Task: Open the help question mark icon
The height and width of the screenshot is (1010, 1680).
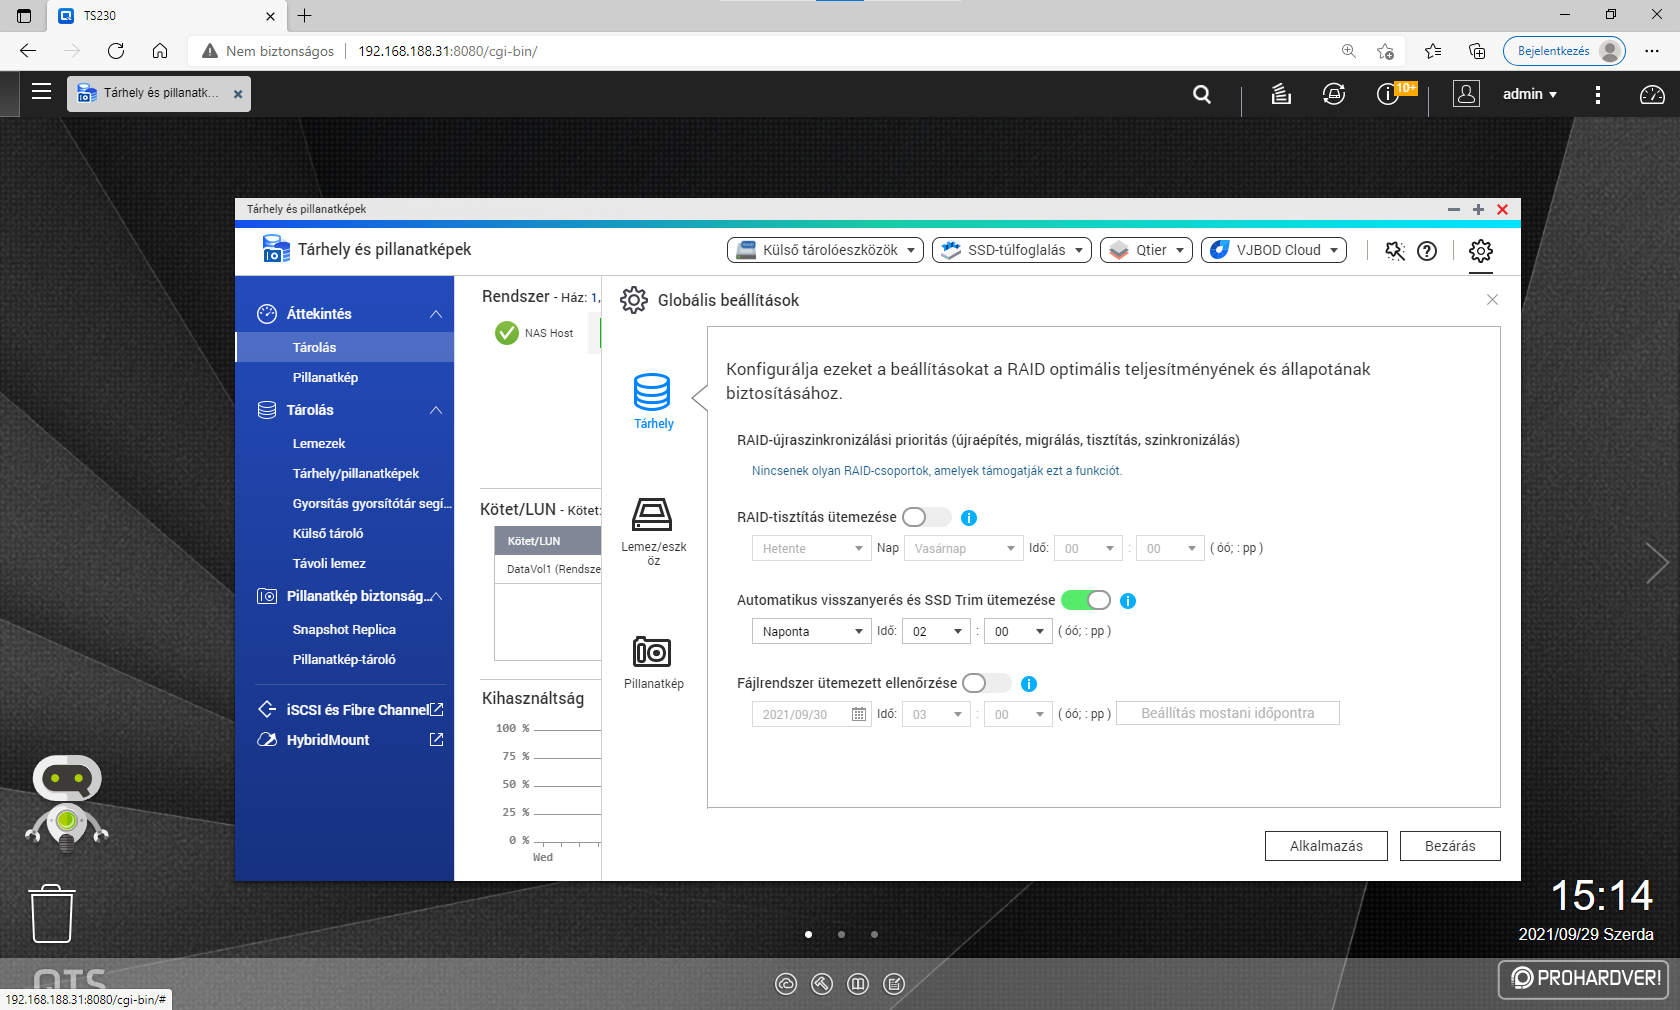Action: point(1427,251)
